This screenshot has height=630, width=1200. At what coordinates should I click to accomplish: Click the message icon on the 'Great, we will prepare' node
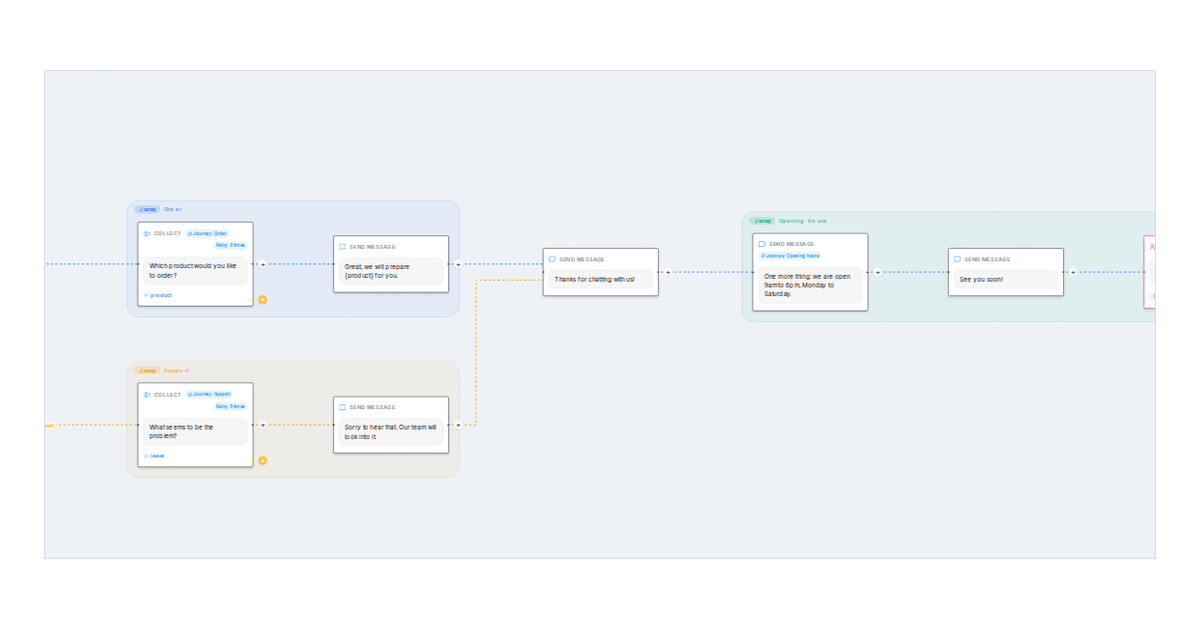(x=343, y=247)
